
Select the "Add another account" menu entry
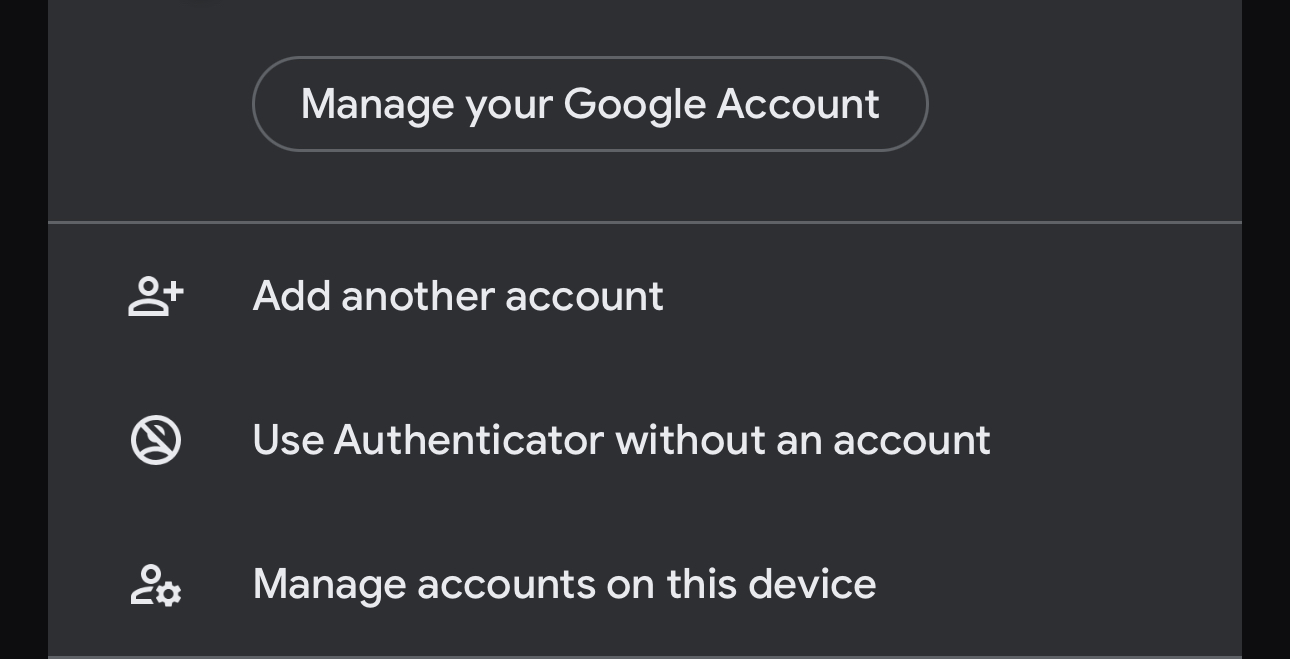click(x=458, y=296)
